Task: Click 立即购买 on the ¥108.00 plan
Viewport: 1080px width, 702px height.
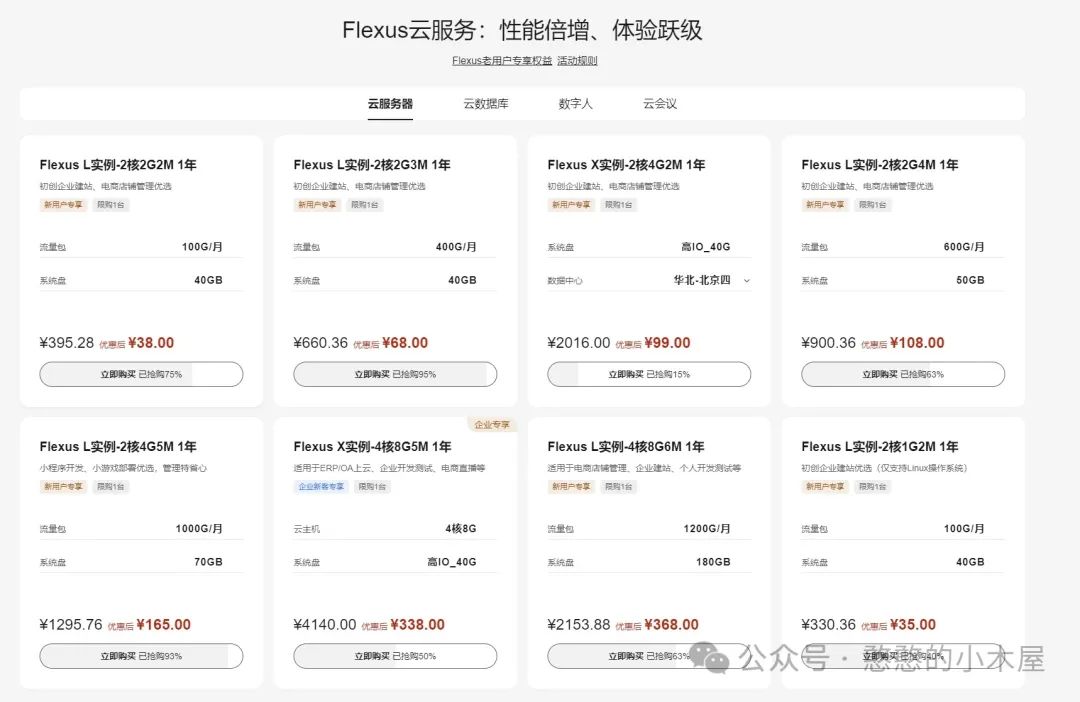Action: pos(903,374)
